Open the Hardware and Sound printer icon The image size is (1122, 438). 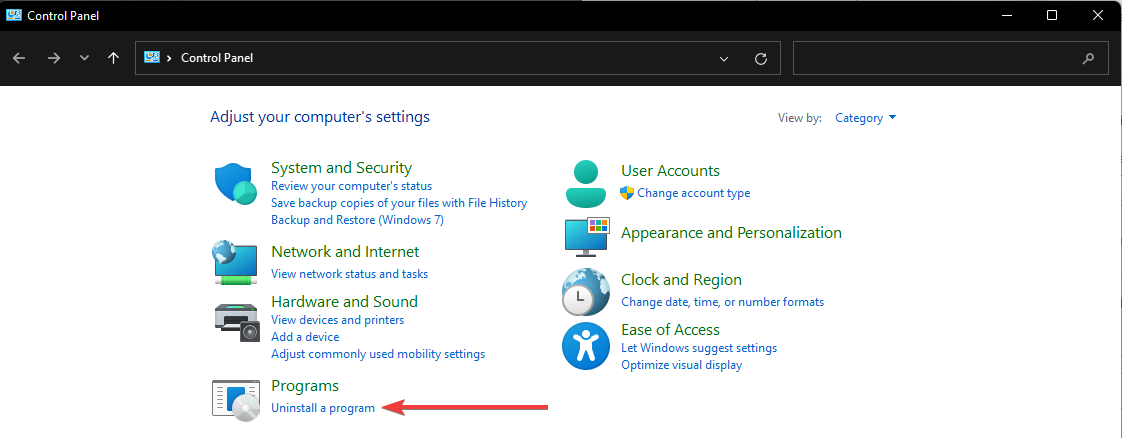coord(235,322)
